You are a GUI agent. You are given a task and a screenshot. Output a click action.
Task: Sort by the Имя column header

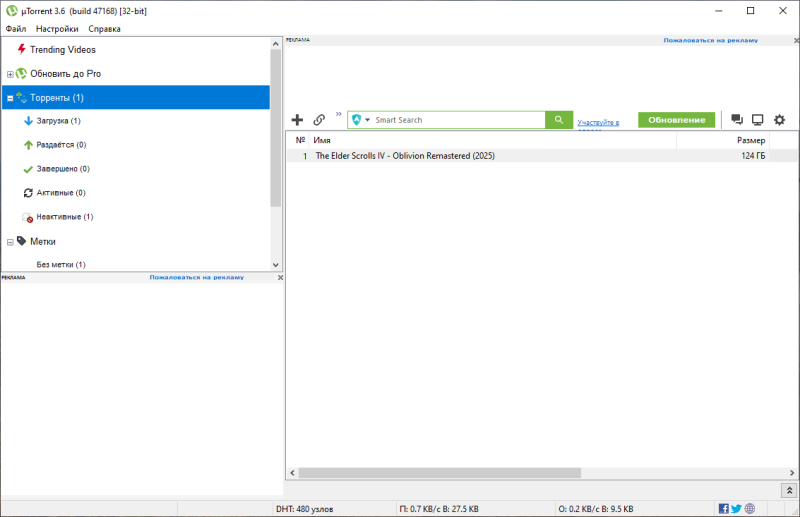(x=493, y=140)
